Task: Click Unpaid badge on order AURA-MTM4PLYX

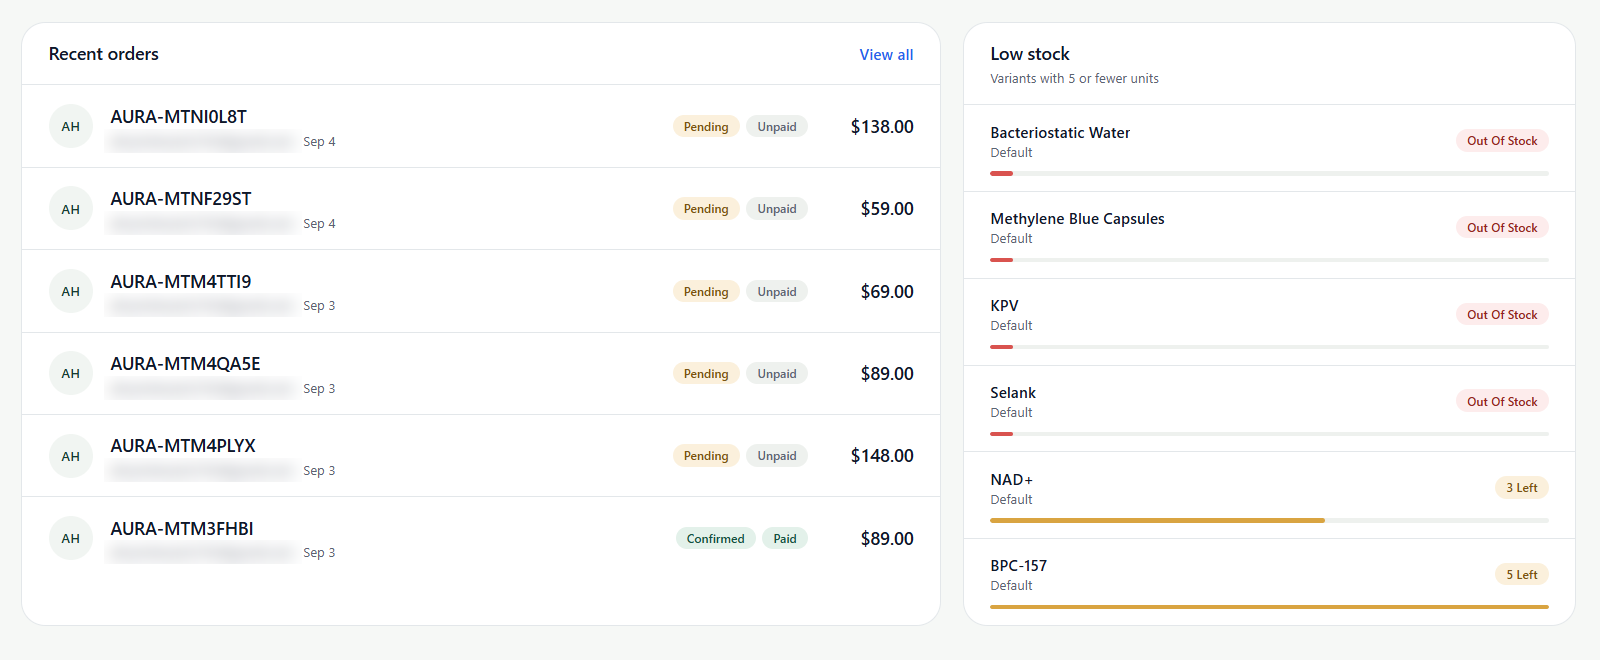Action: coord(777,456)
